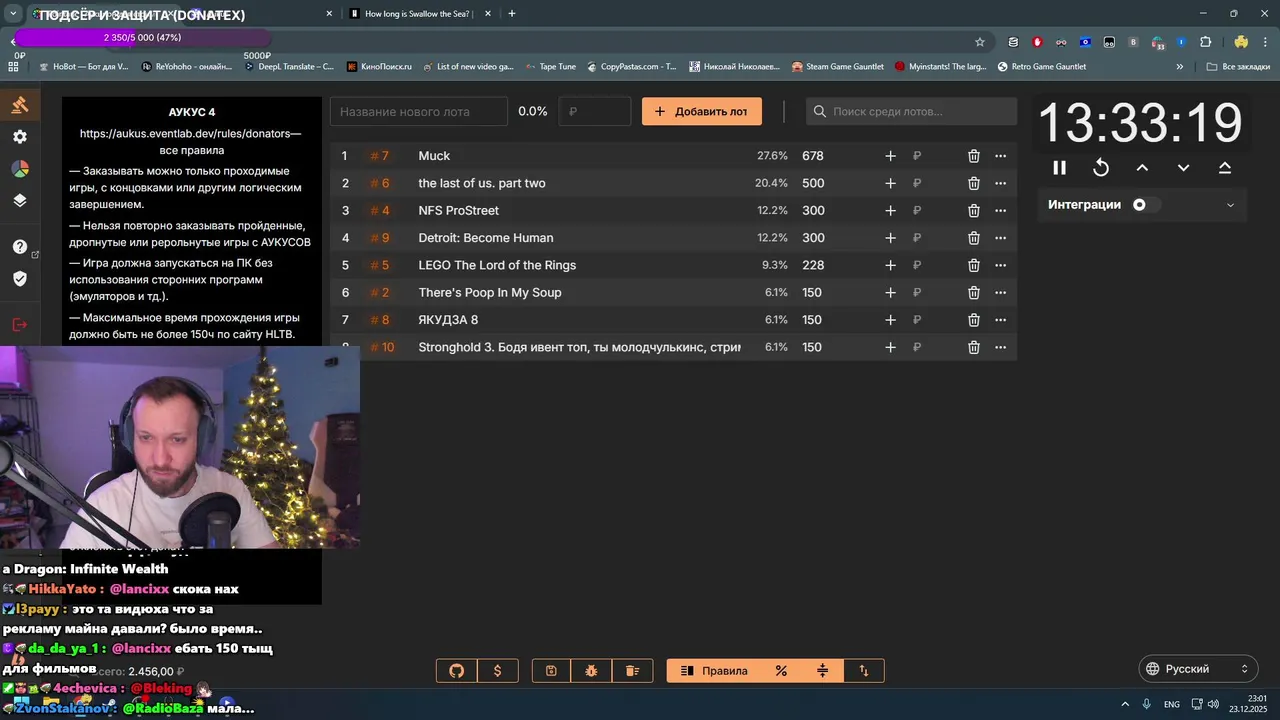Viewport: 1280px width, 720px height.
Task: Toggle the percent display button
Action: [x=781, y=671]
